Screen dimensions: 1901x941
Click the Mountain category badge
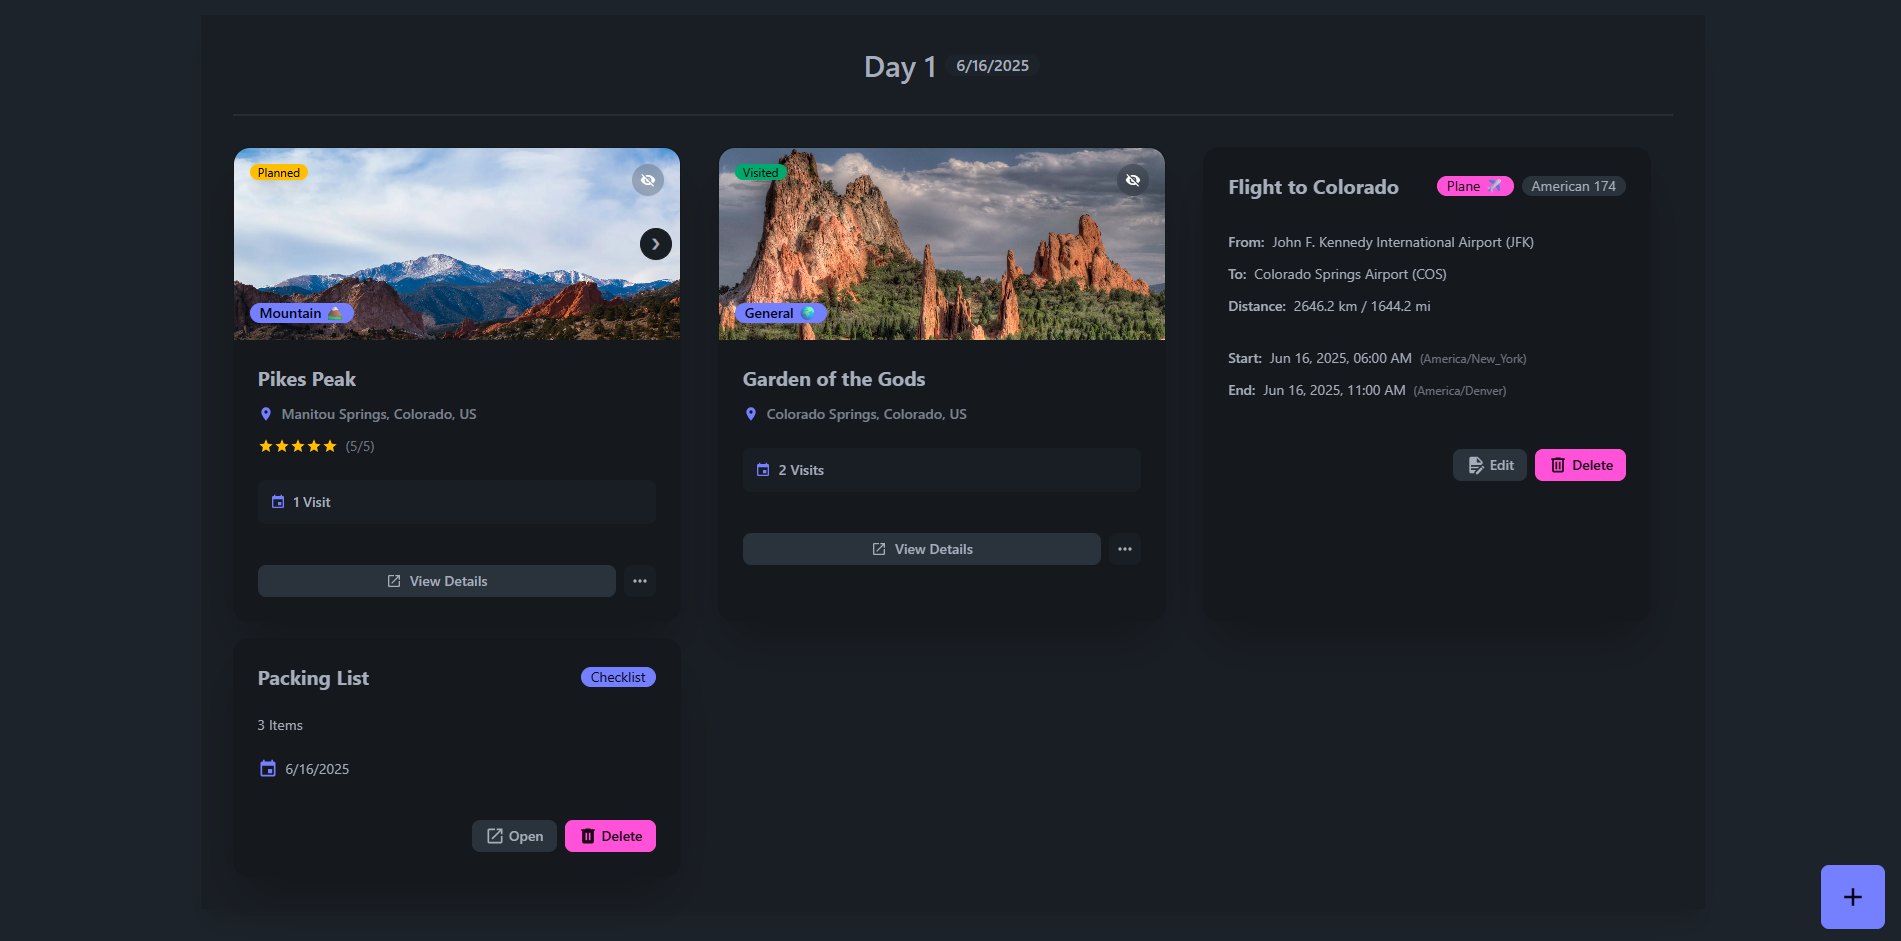click(x=300, y=313)
